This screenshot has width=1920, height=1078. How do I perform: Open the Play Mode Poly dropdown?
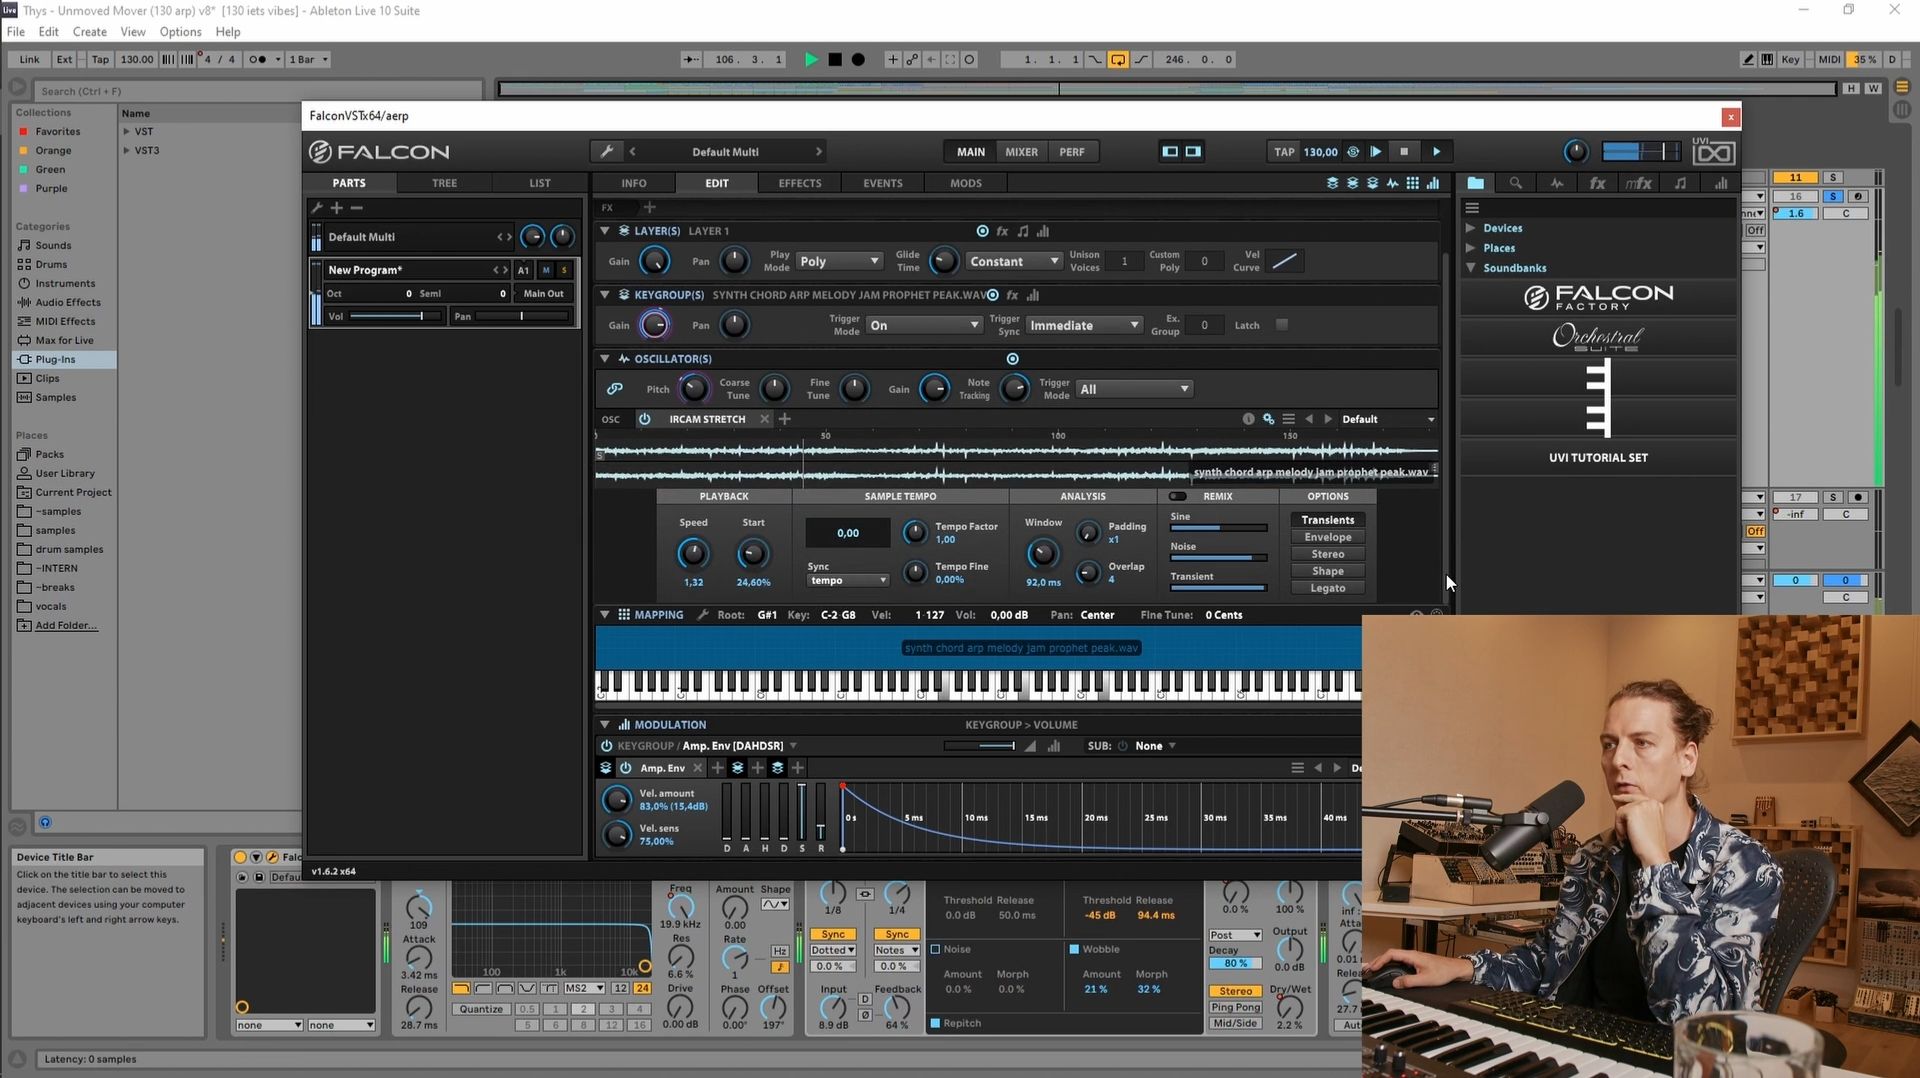coord(838,261)
